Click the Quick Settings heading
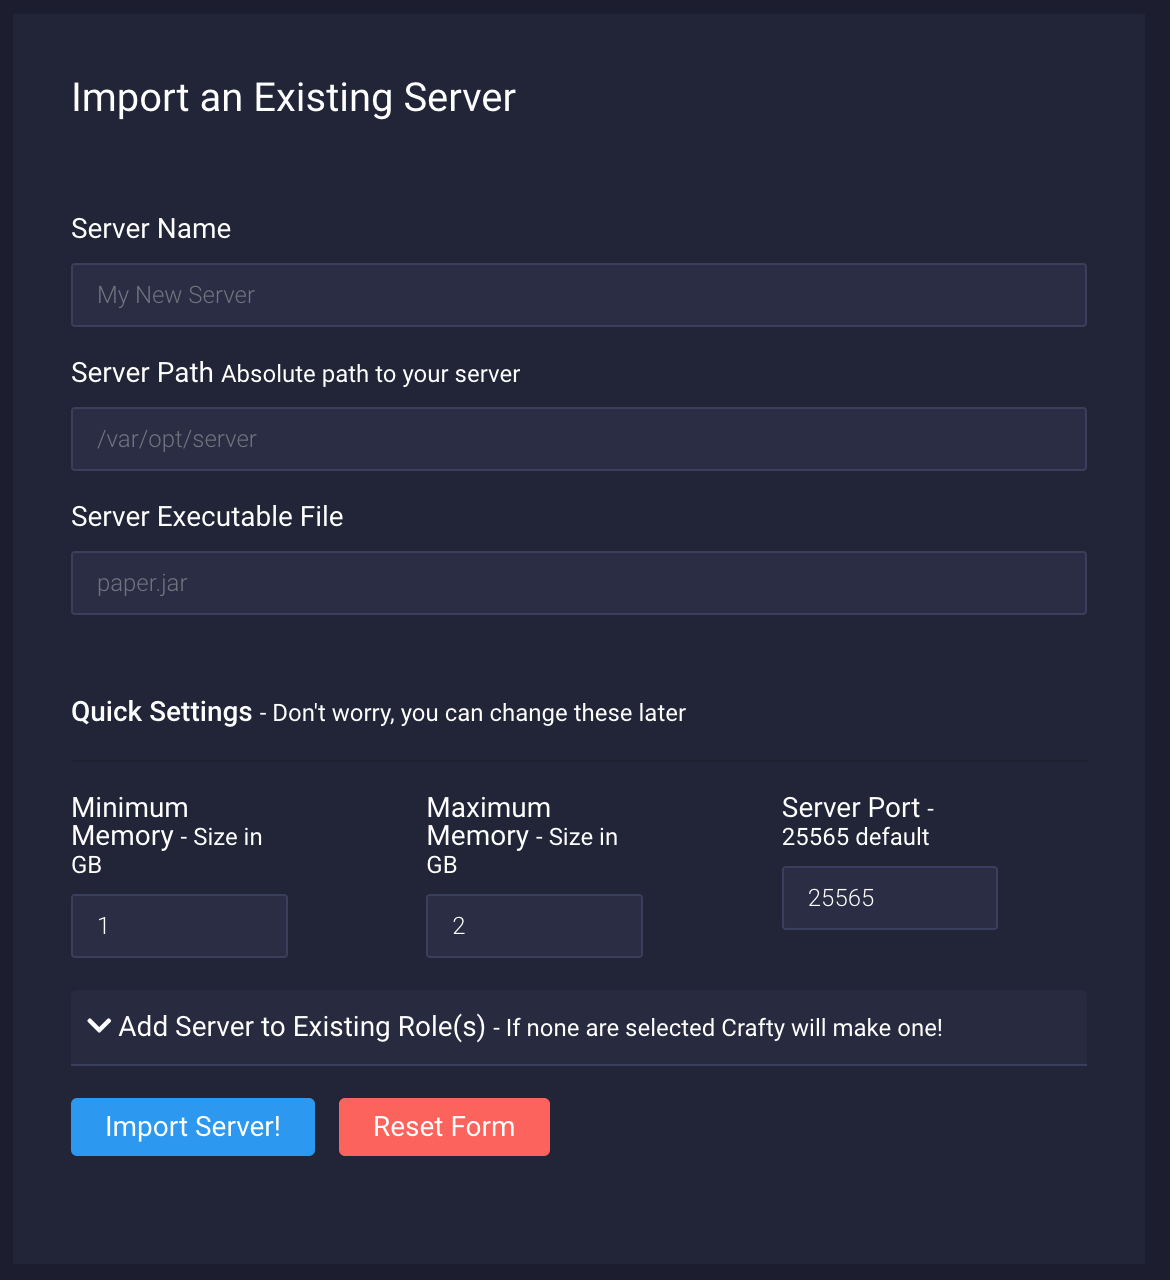This screenshot has width=1170, height=1280. (162, 712)
